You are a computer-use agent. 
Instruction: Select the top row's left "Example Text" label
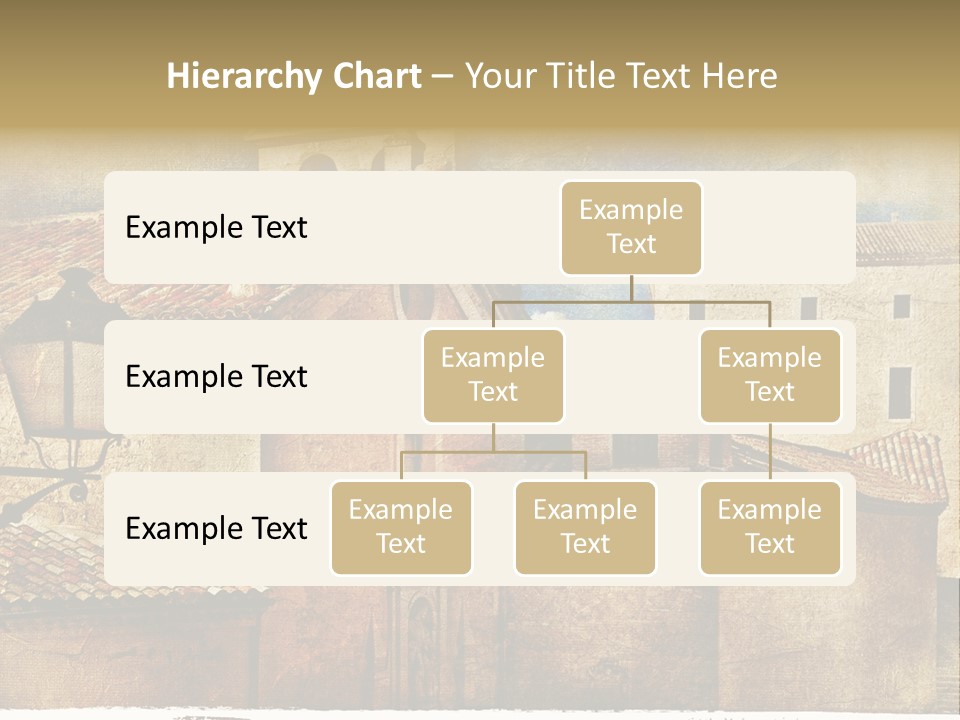(216, 227)
